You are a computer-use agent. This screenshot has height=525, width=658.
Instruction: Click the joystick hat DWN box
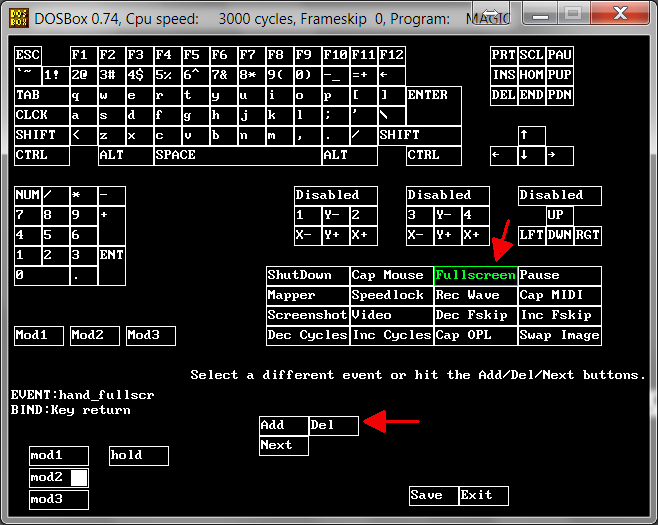pos(560,236)
